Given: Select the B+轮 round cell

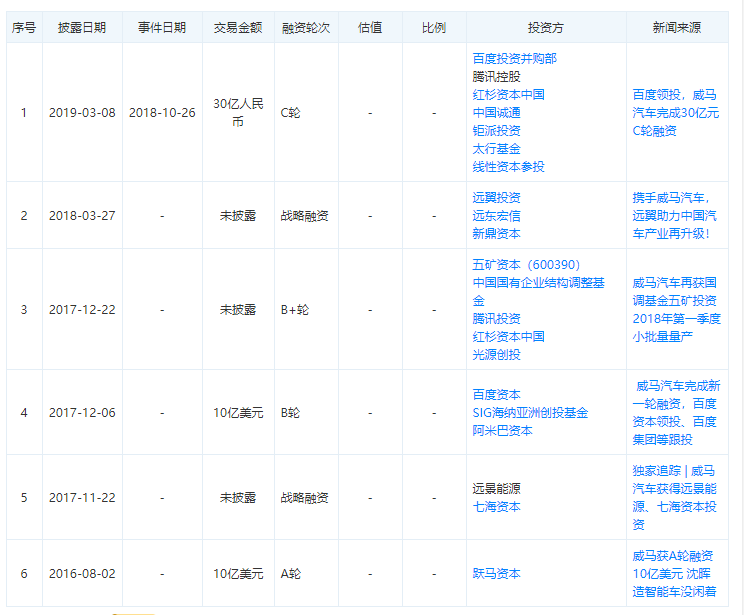Looking at the screenshot, I should coord(295,309).
